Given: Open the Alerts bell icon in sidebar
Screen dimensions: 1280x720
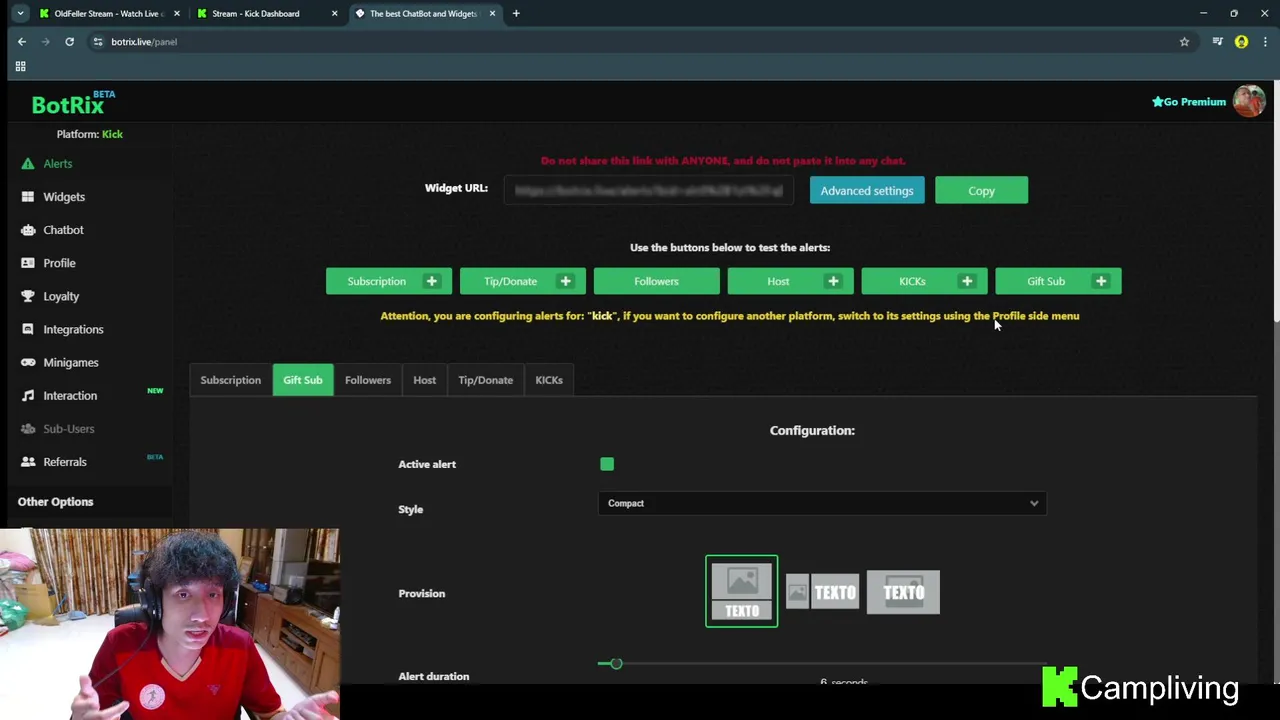Looking at the screenshot, I should [x=27, y=164].
